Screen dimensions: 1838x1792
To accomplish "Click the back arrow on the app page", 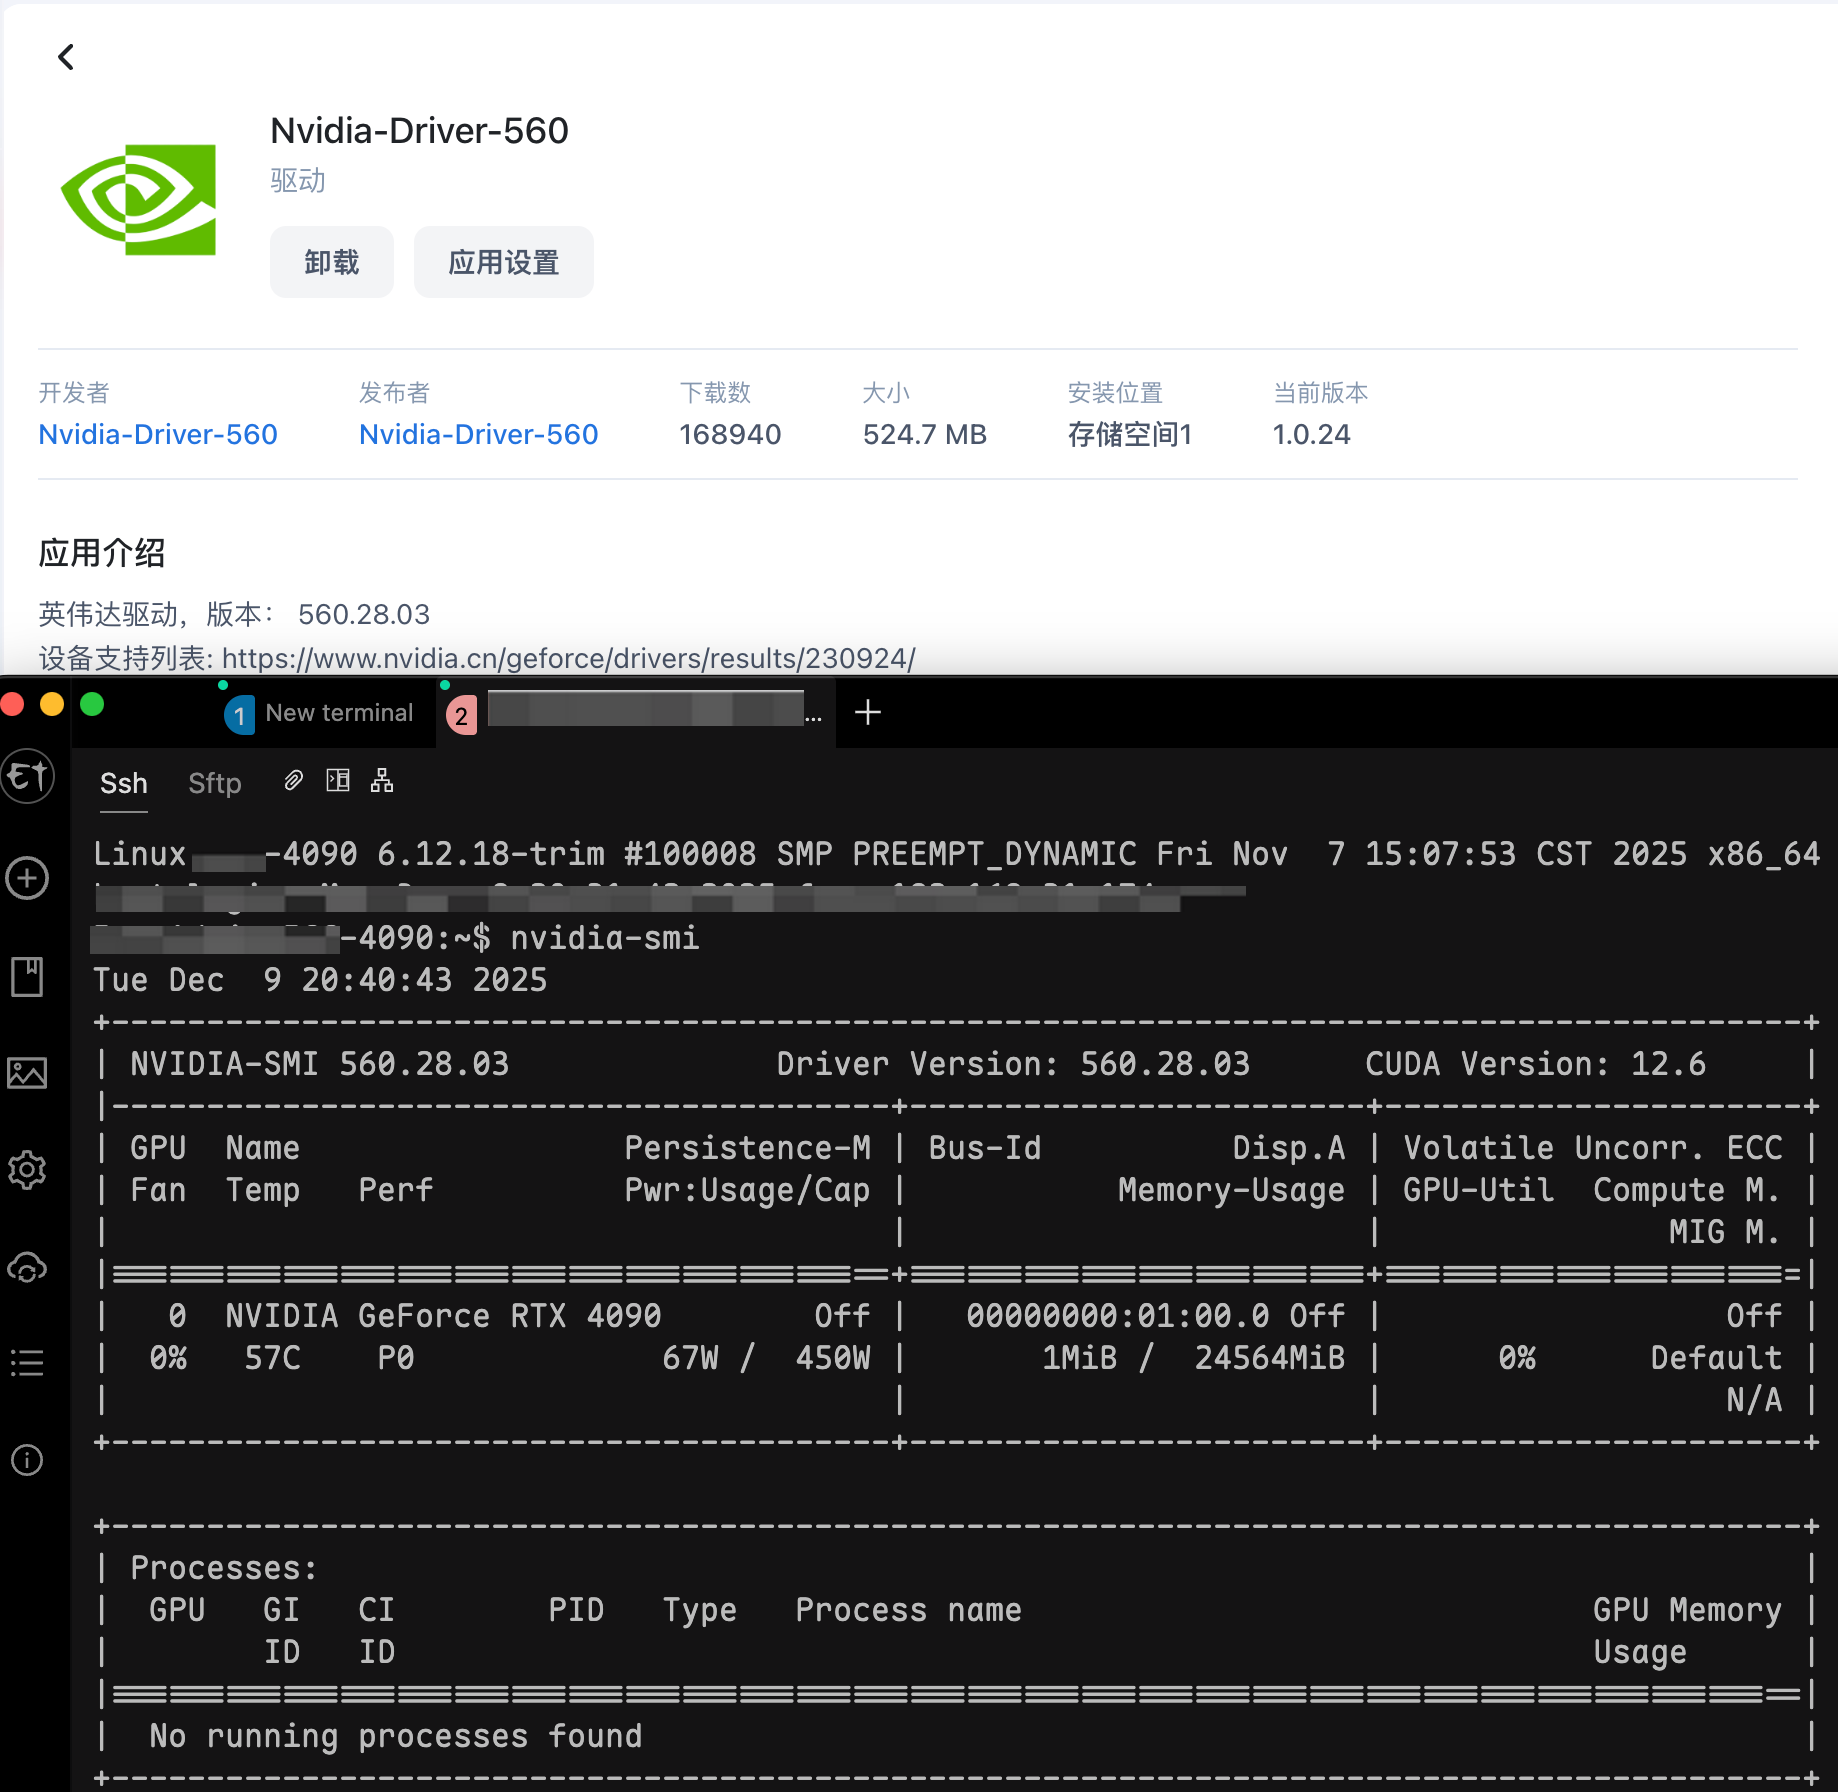I will point(66,57).
